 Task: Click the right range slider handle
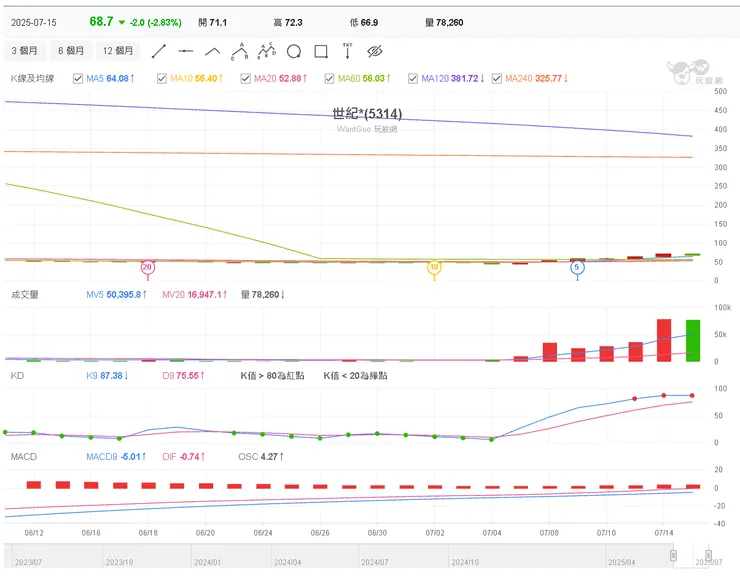(708, 555)
